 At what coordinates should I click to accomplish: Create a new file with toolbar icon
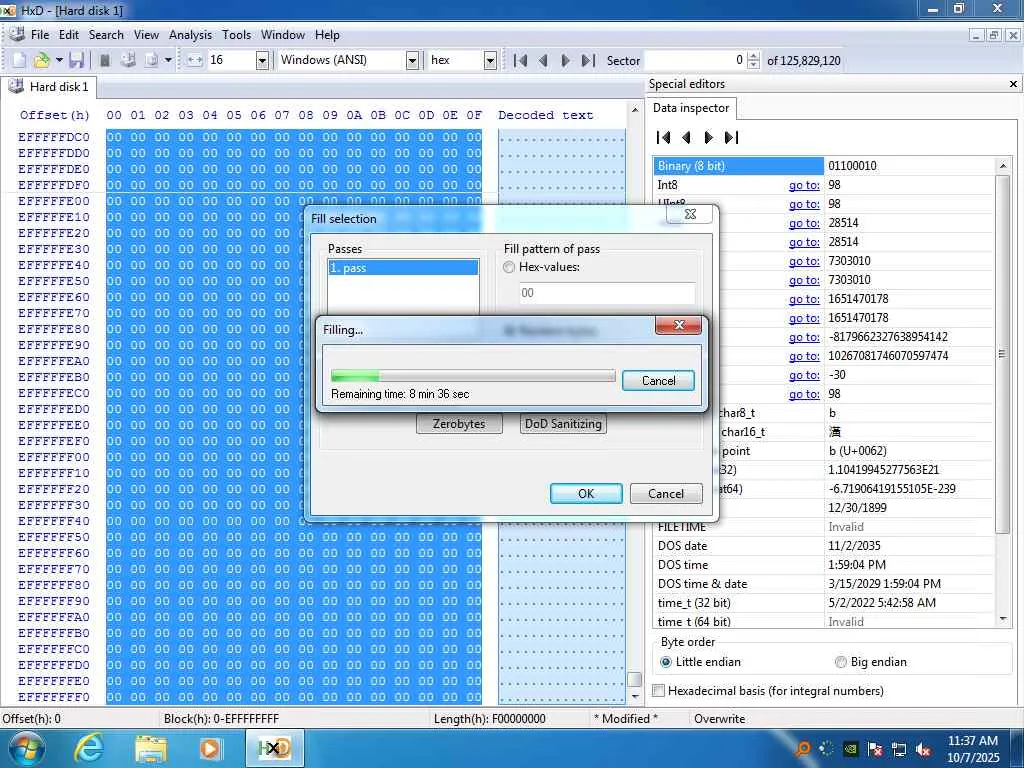[19, 60]
